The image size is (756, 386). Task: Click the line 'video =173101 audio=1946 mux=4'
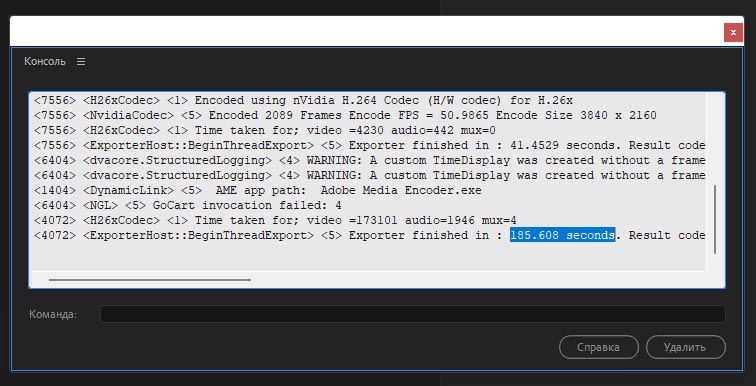275,220
